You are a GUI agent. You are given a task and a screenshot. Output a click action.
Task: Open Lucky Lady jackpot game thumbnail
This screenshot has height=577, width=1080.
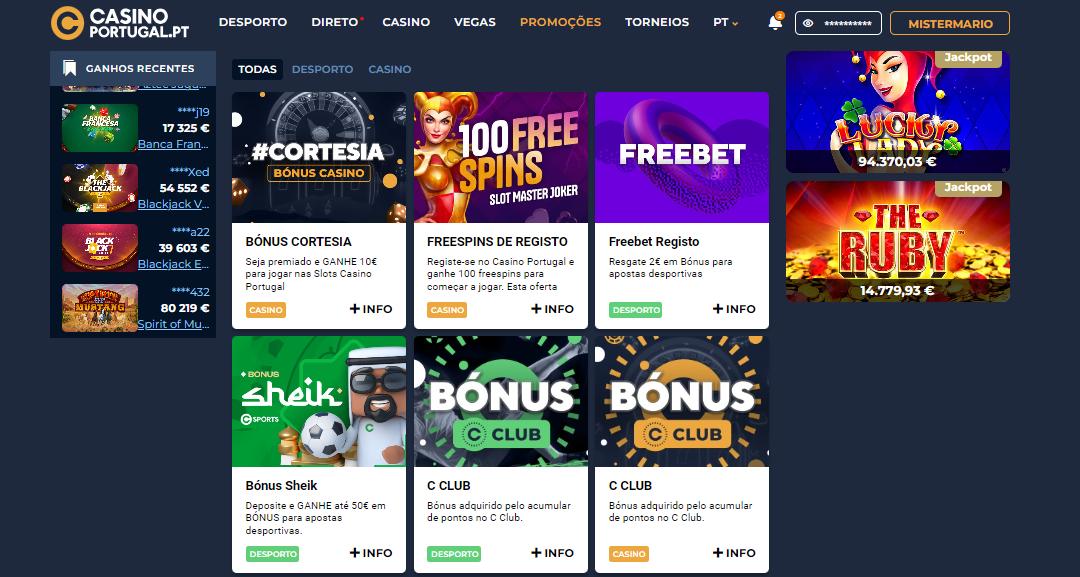pyautogui.click(x=897, y=112)
